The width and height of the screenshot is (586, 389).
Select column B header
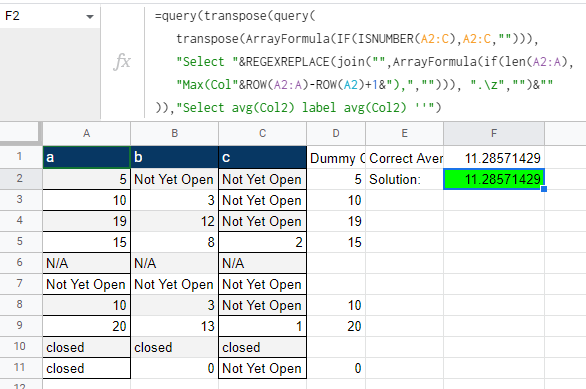[175, 133]
